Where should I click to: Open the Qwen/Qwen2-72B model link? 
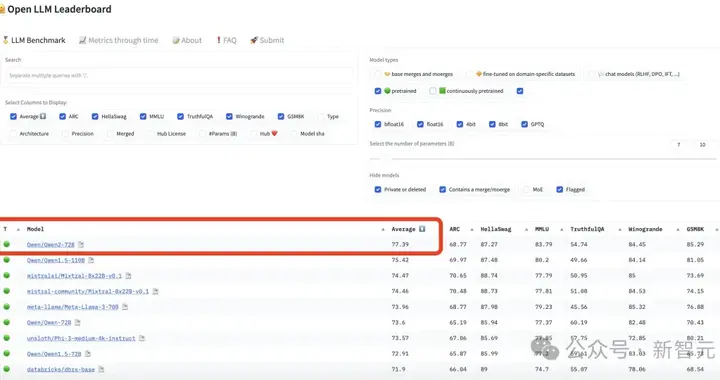click(x=51, y=245)
